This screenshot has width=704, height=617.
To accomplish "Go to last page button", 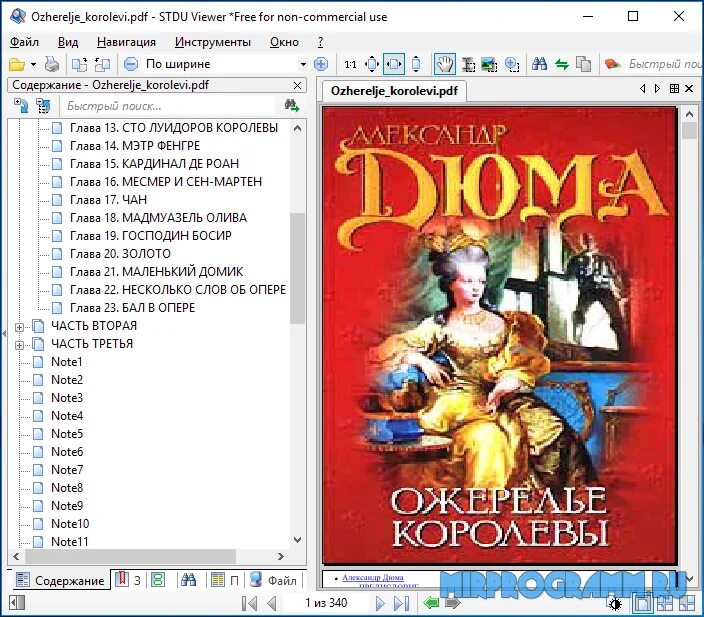I will [x=401, y=603].
